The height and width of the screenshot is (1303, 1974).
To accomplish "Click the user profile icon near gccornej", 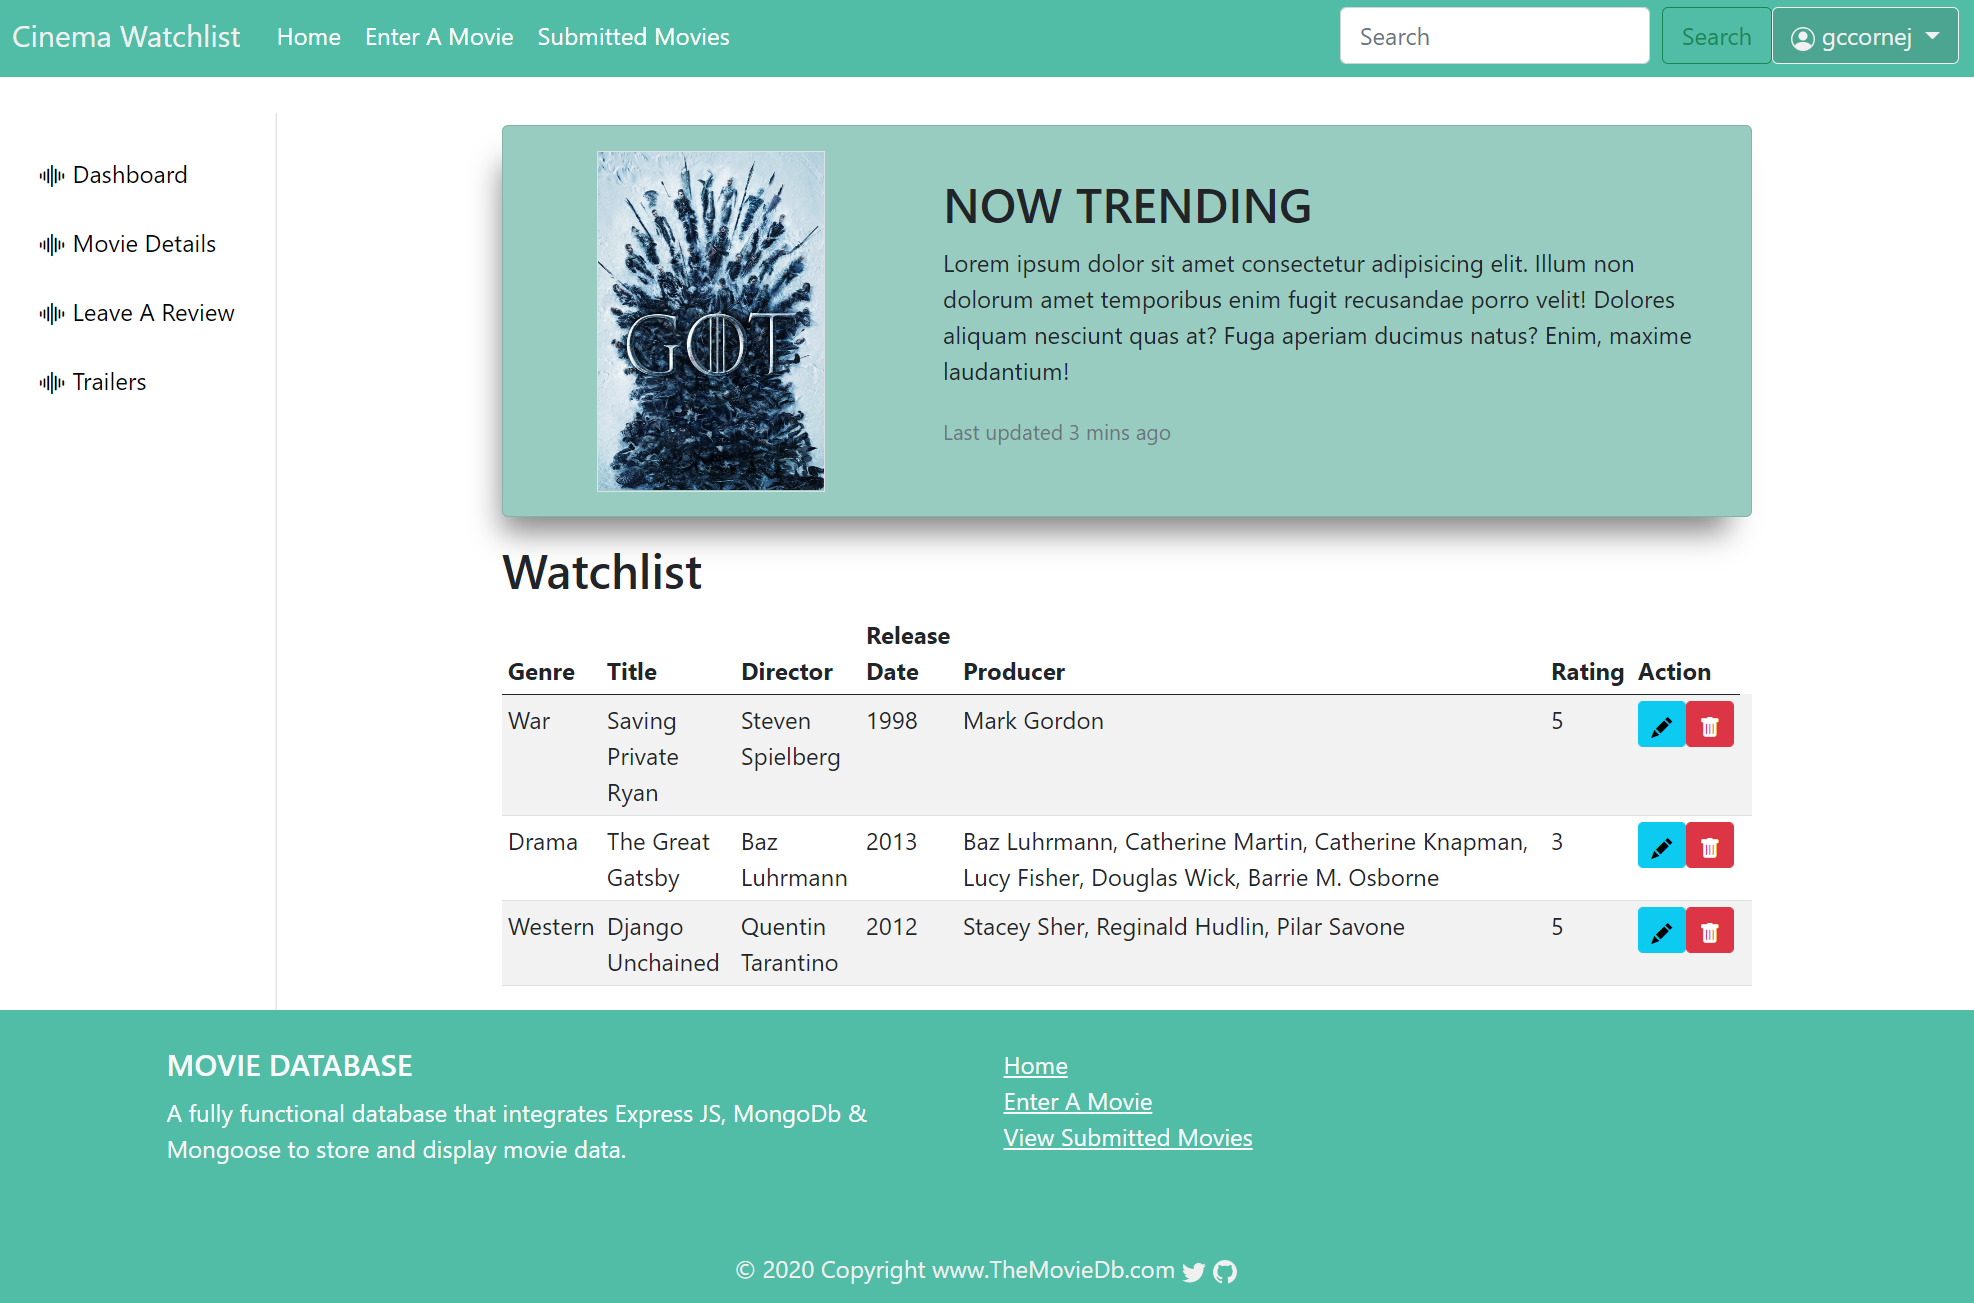I will click(1802, 38).
